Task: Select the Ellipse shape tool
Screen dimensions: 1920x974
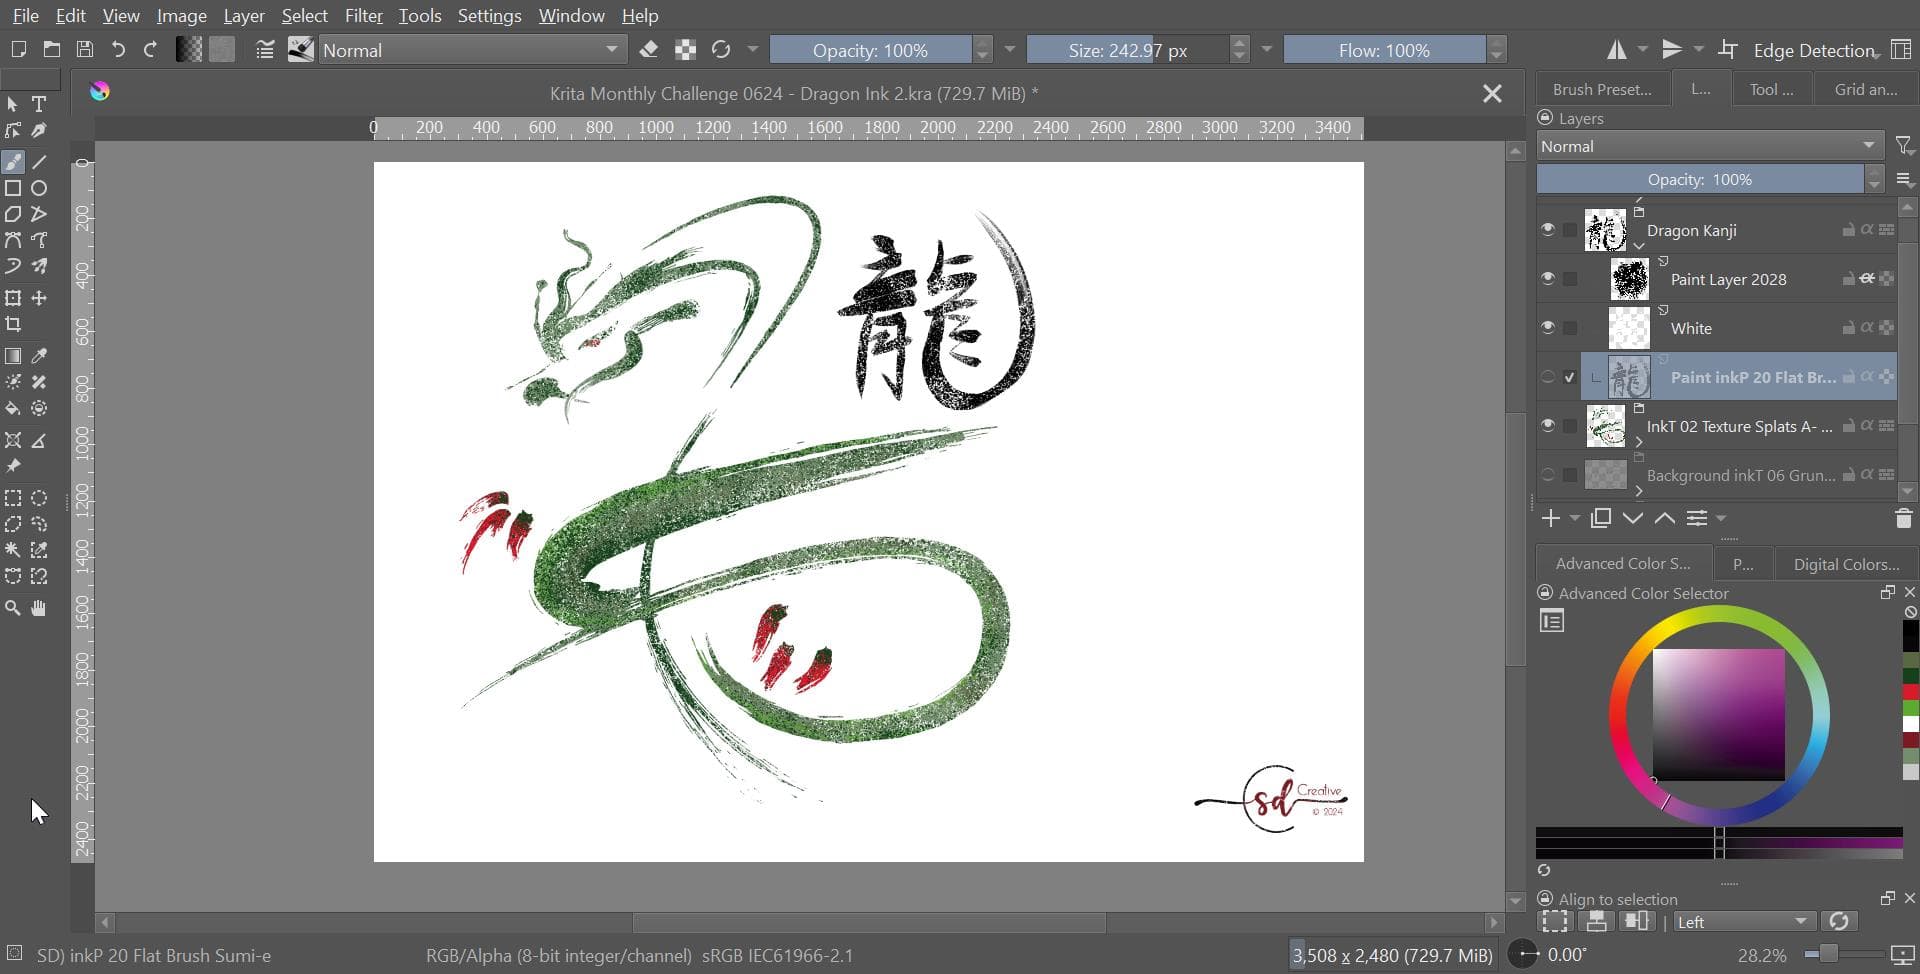Action: click(x=39, y=188)
